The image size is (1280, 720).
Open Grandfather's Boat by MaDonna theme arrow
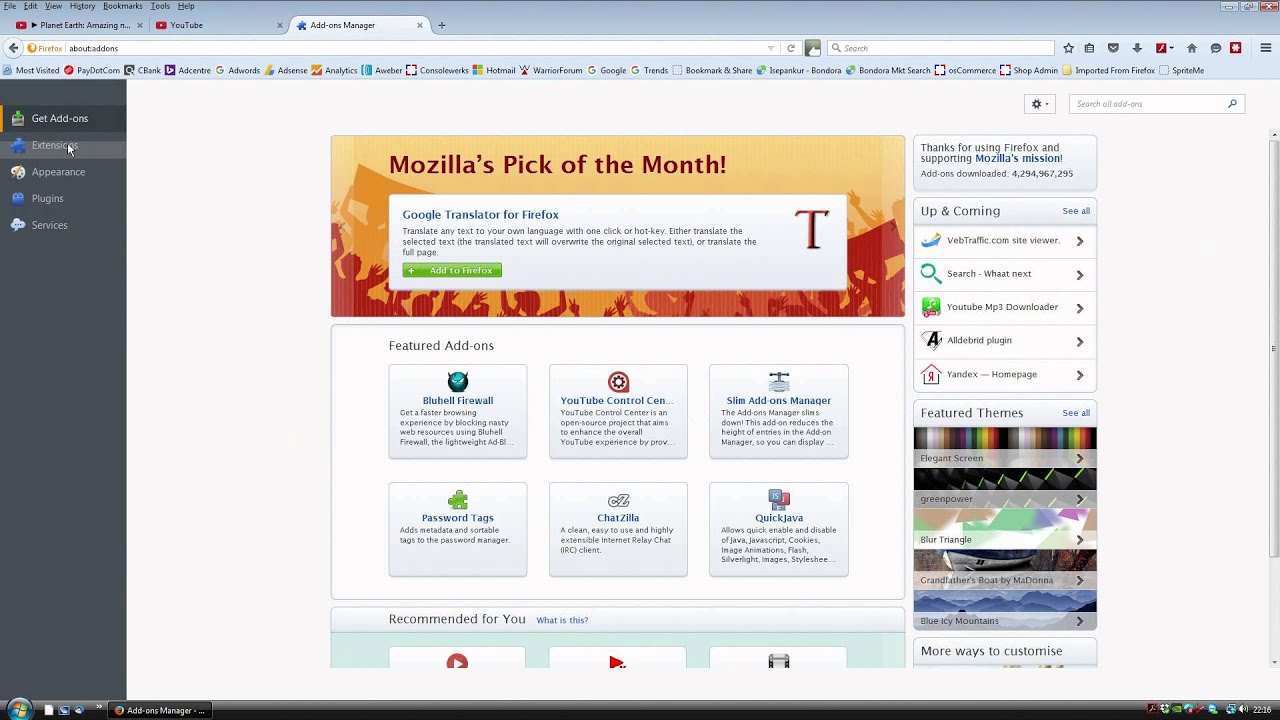point(1079,580)
